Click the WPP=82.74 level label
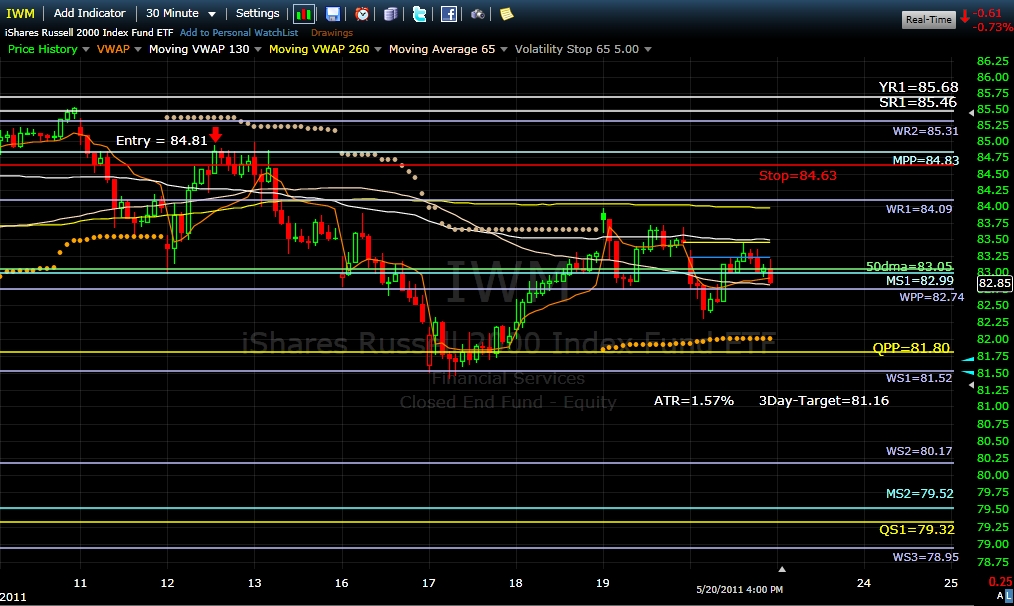Image resolution: width=1014 pixels, height=606 pixels. click(x=932, y=297)
